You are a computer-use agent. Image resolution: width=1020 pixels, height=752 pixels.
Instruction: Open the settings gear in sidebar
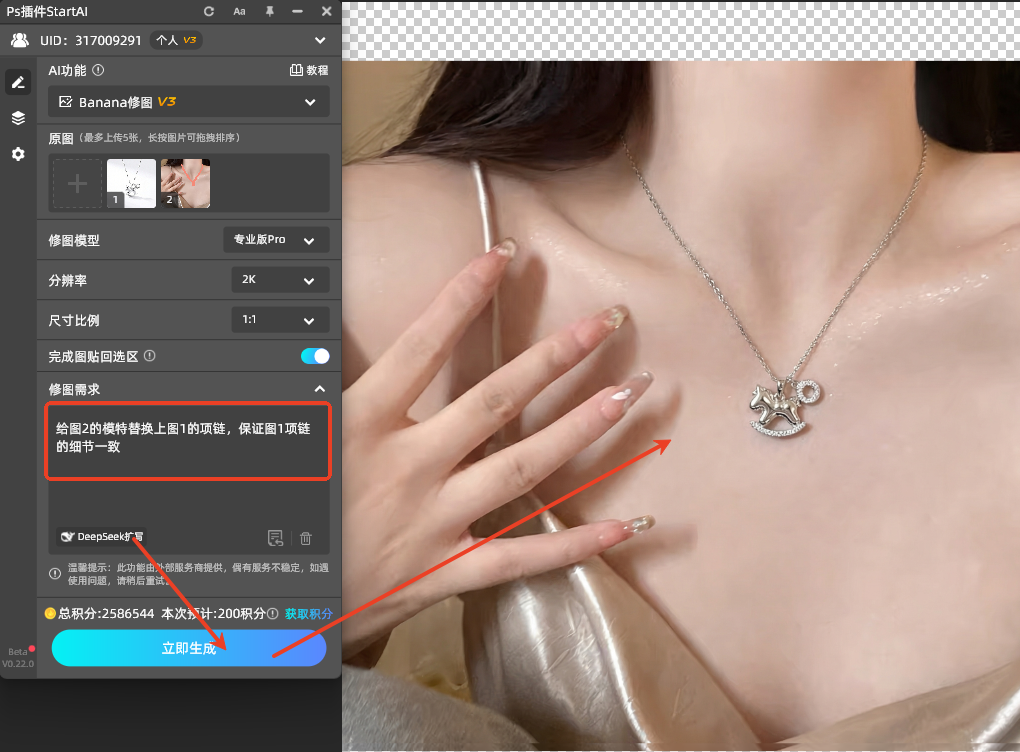point(18,154)
